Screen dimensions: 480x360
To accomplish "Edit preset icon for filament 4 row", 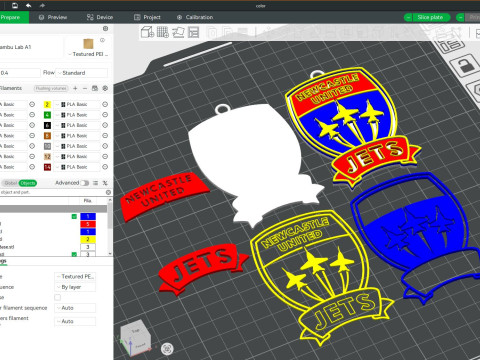I will tap(105, 115).
